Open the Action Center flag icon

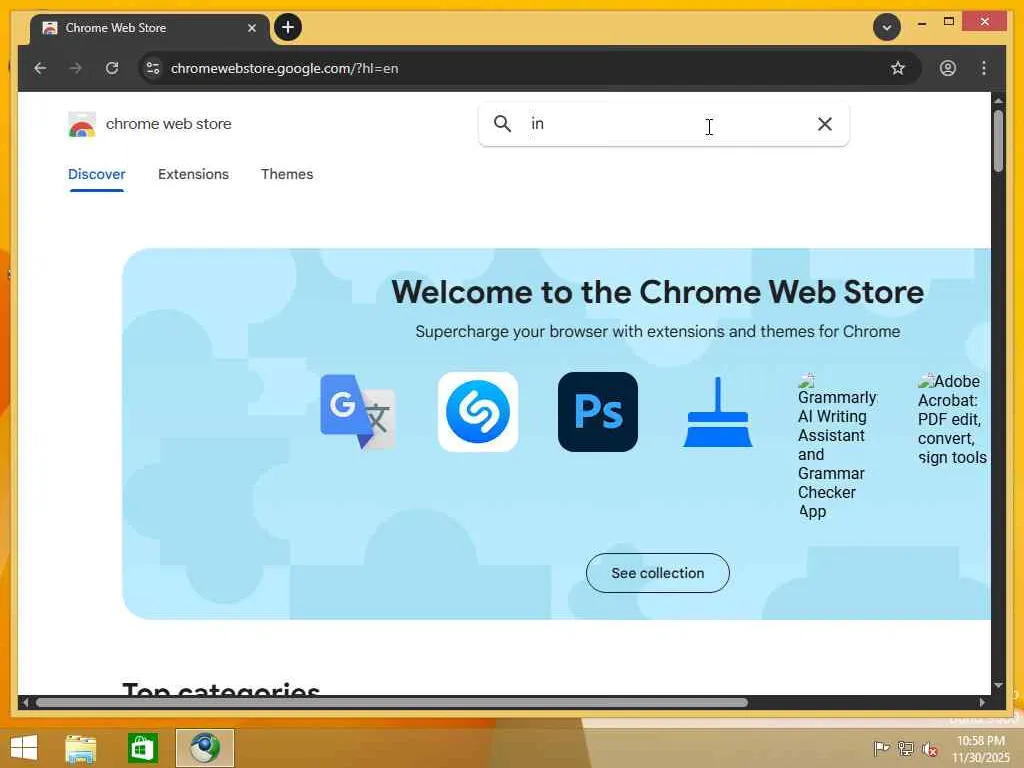[x=881, y=749]
